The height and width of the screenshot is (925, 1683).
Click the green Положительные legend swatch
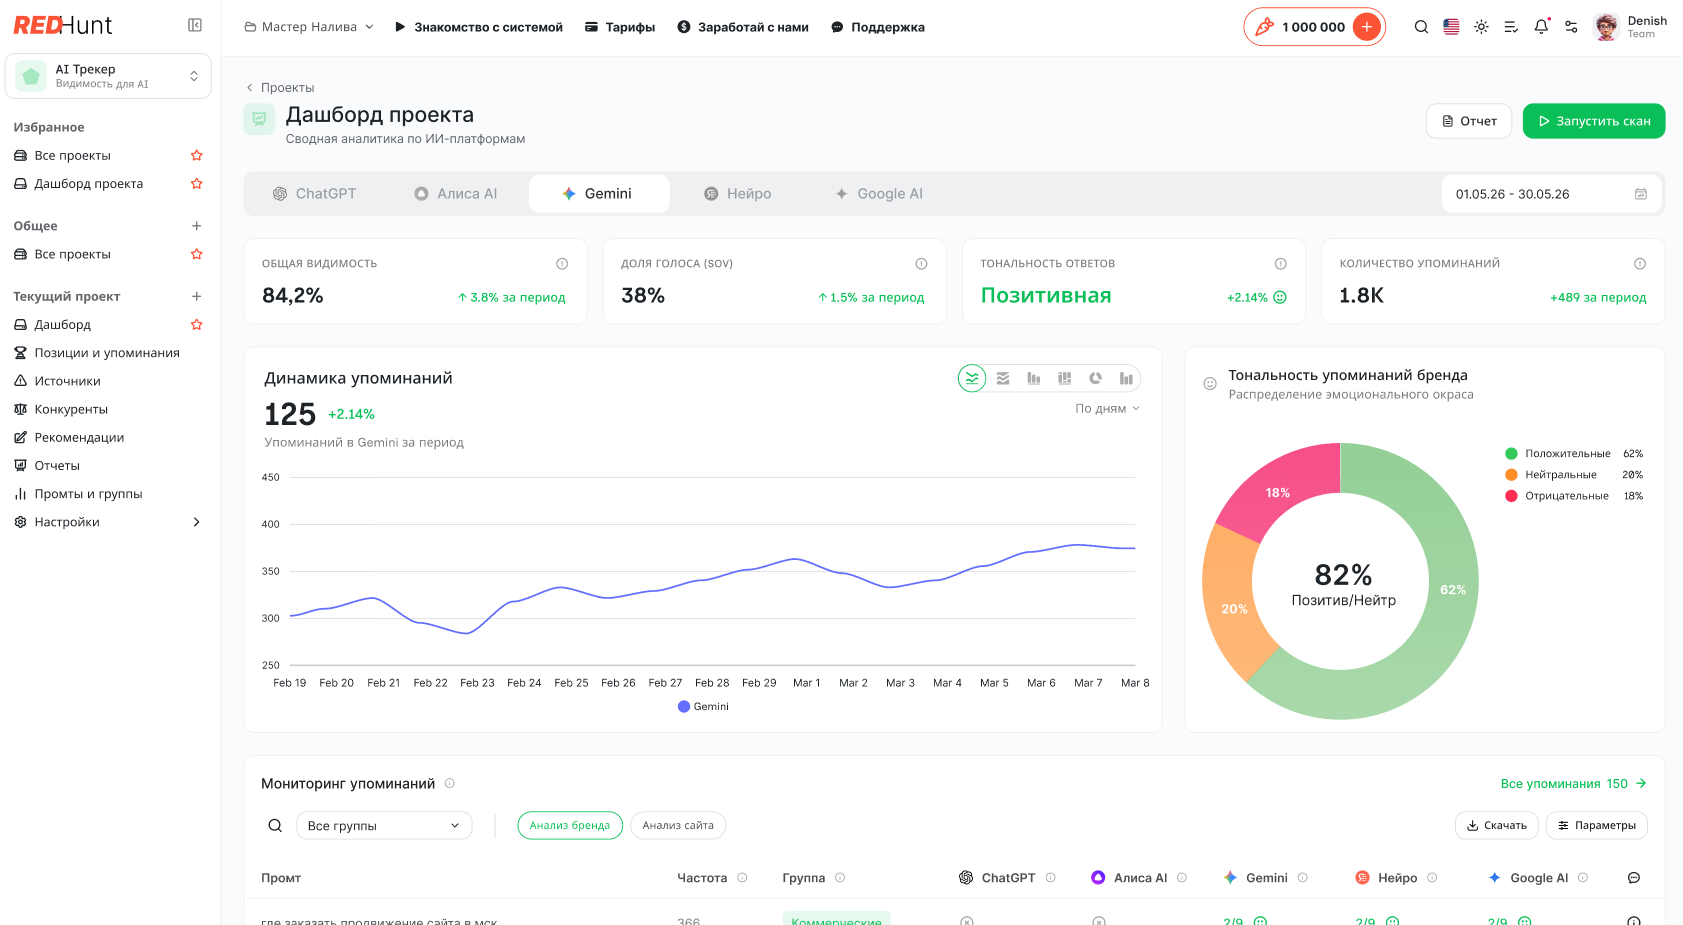pyautogui.click(x=1511, y=454)
